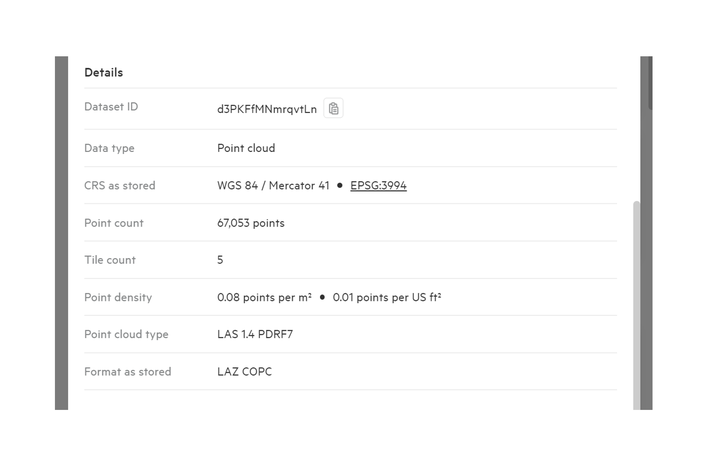
Task: Click the details panel scrollbar thumb
Action: (636, 305)
